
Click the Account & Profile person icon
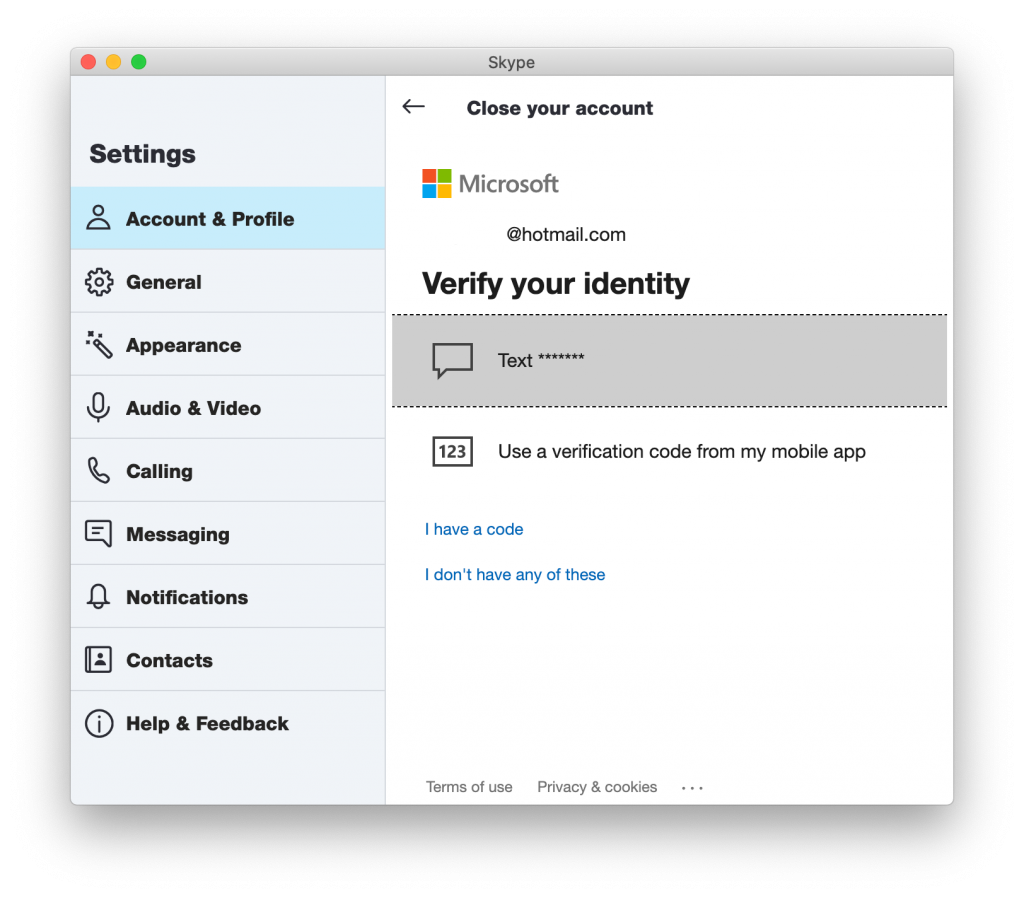pos(99,218)
